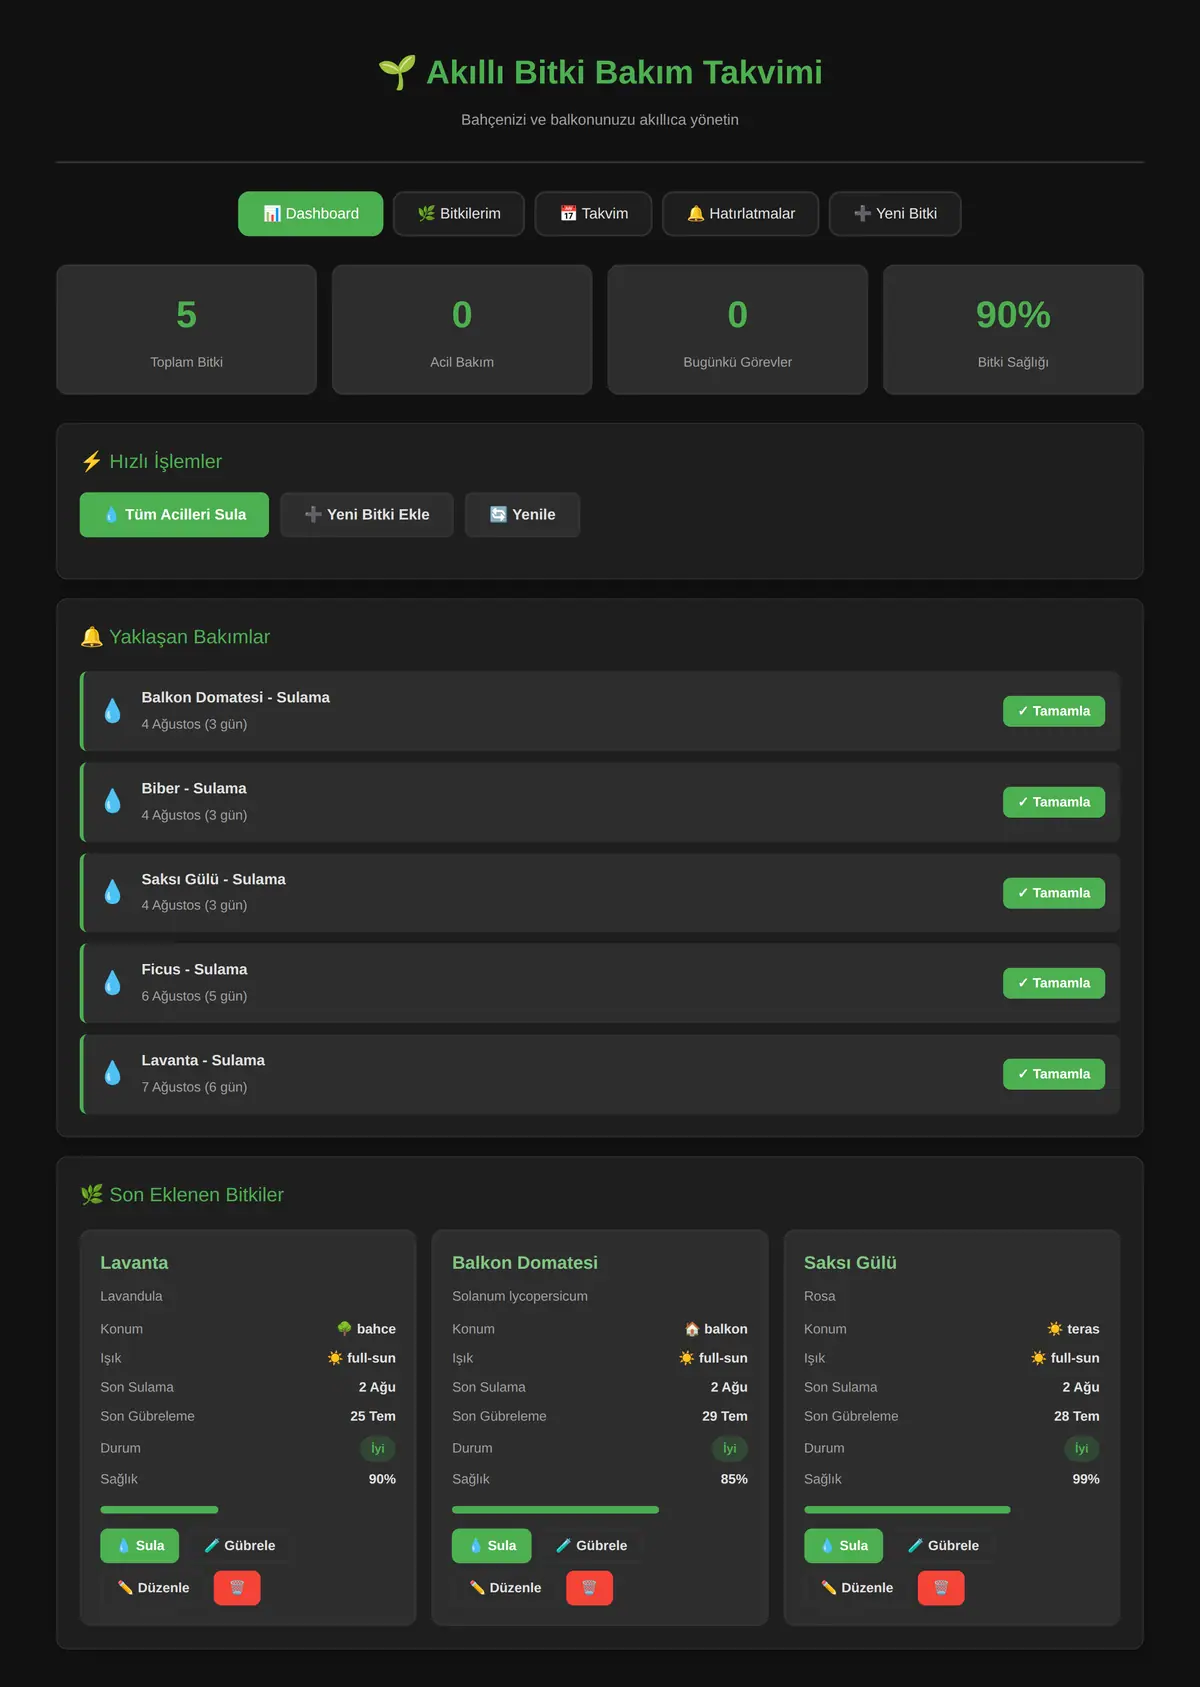
Task: Click the bell icon next to Yaklaşan Bakımlar
Action: pyautogui.click(x=91, y=637)
